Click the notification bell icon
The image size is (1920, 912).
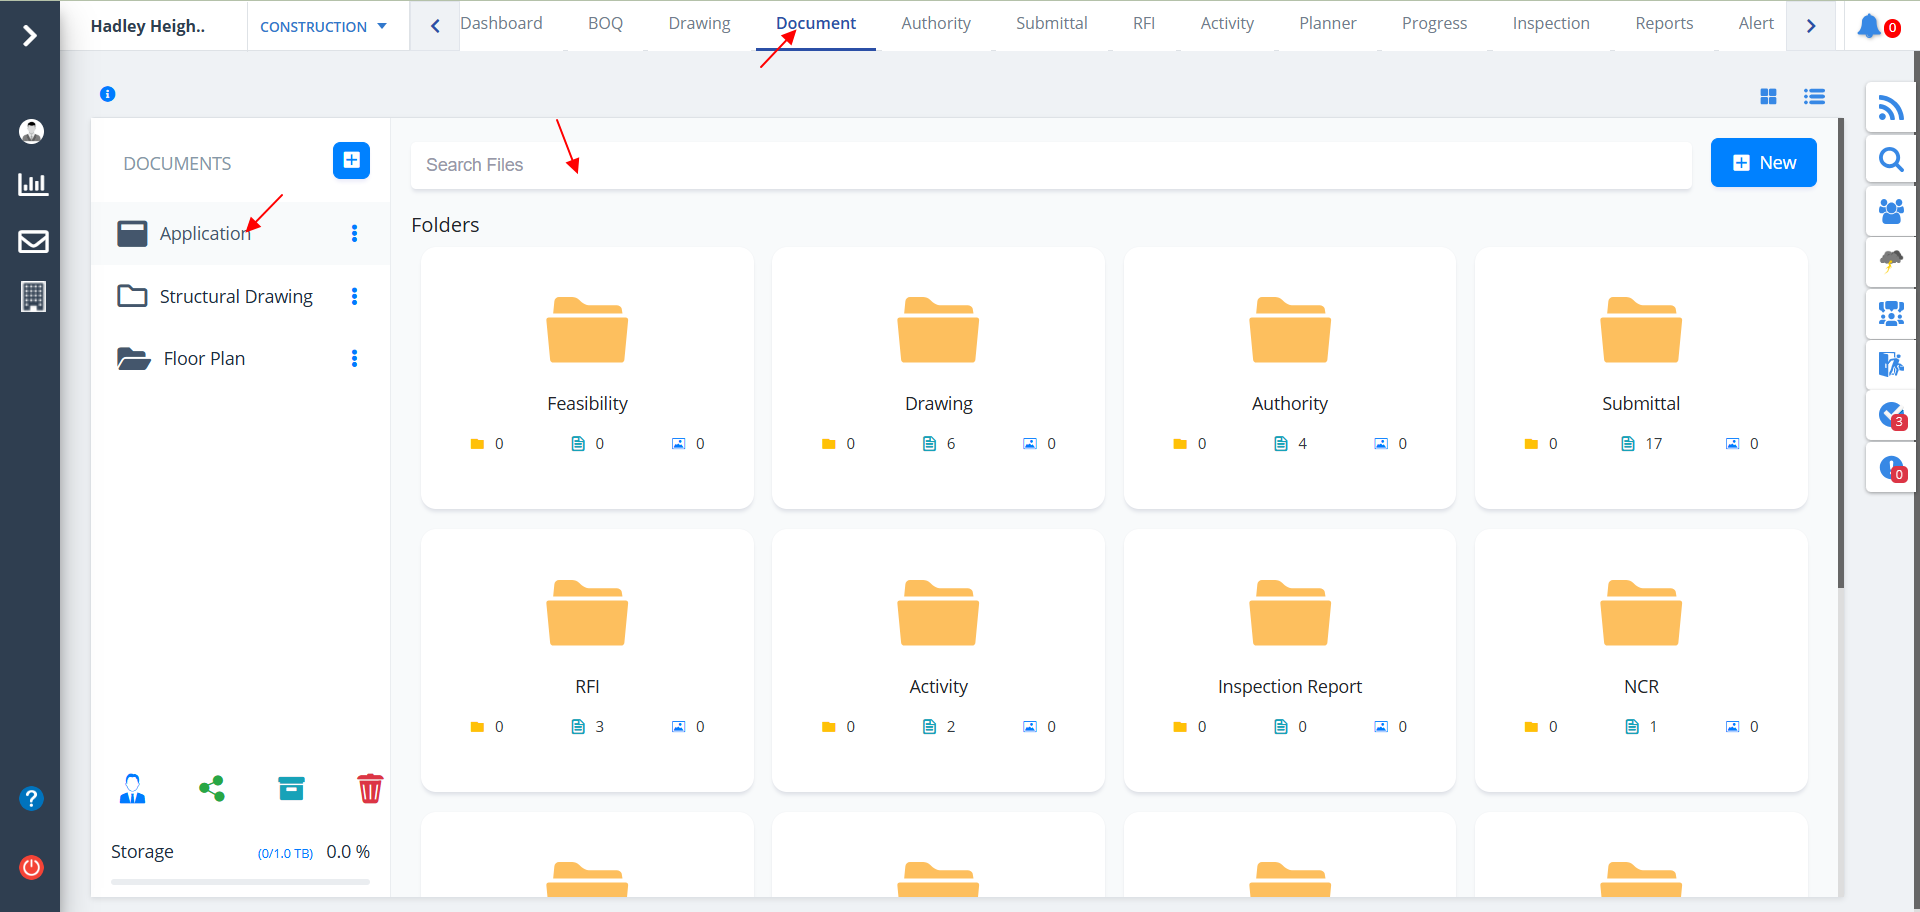coord(1869,26)
